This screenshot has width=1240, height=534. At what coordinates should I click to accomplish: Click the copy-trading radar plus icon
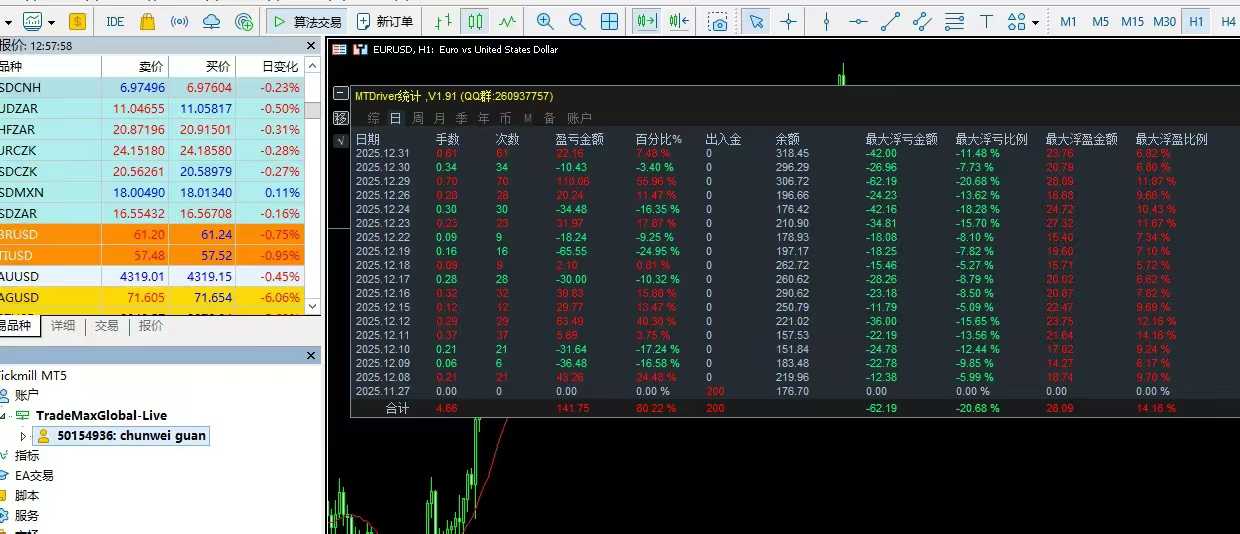coord(243,21)
